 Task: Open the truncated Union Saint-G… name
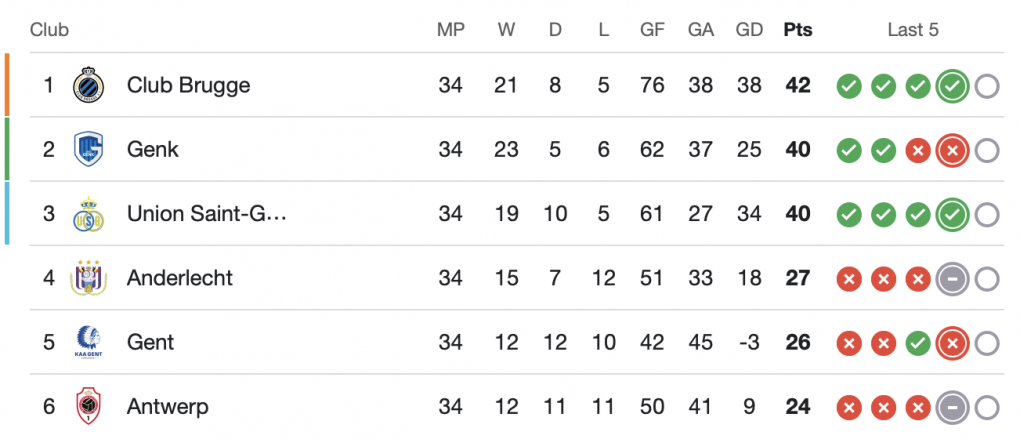(207, 213)
